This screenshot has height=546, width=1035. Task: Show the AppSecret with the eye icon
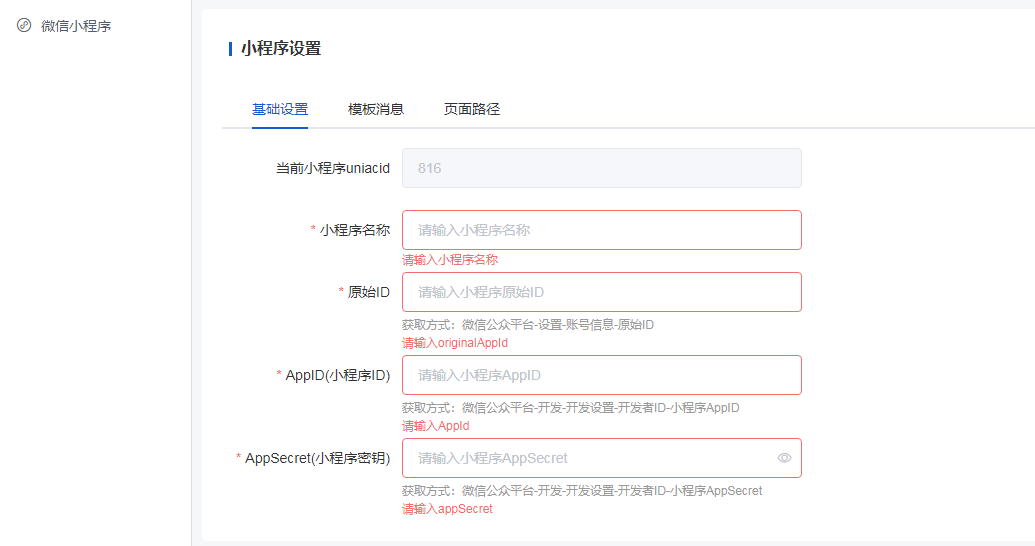pos(784,458)
